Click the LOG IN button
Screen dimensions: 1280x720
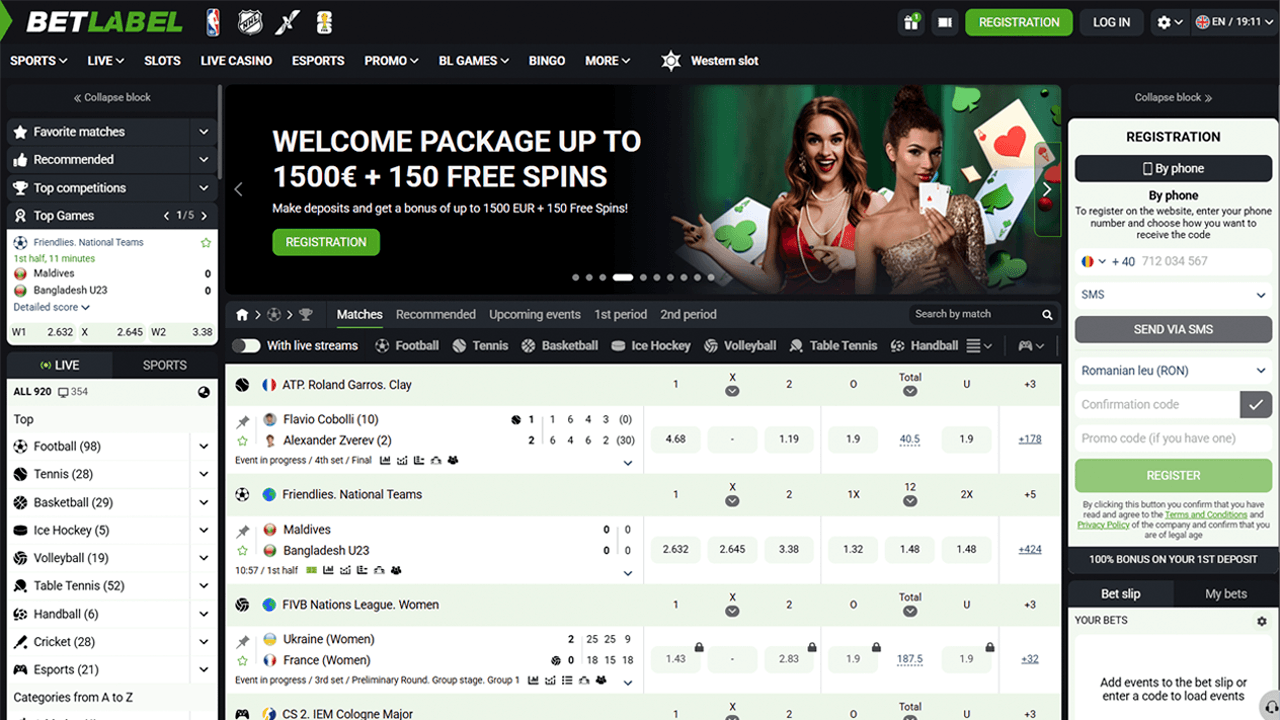click(1111, 22)
